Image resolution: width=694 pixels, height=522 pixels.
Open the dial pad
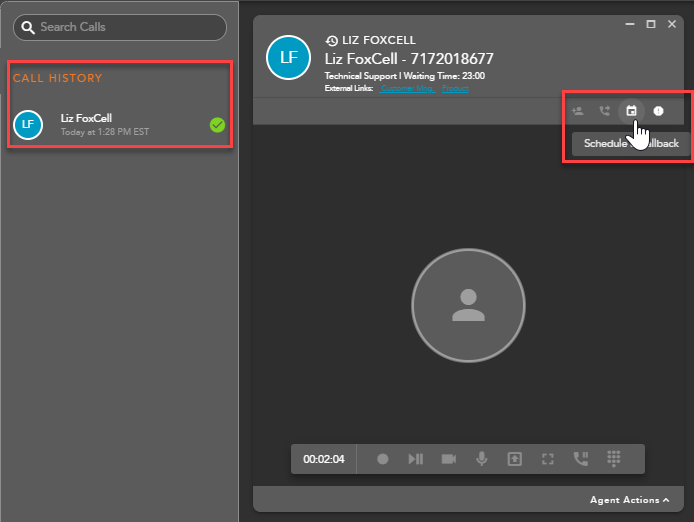click(614, 459)
